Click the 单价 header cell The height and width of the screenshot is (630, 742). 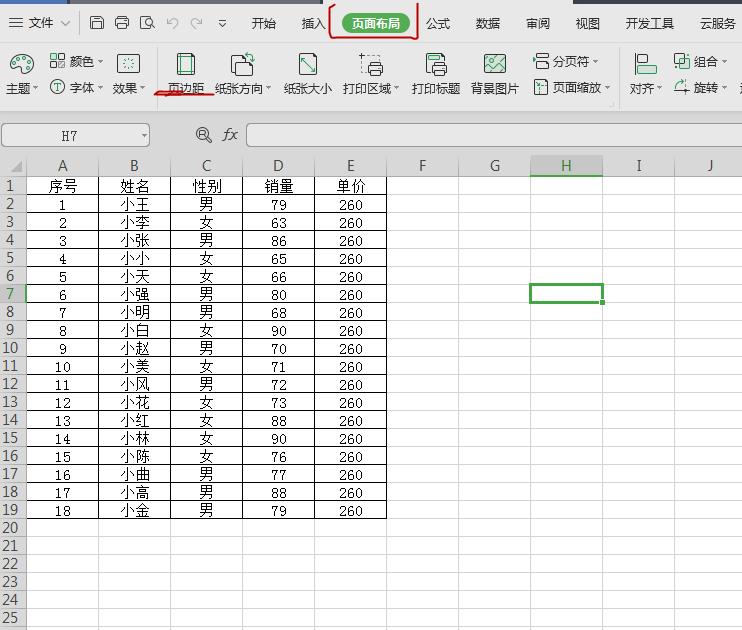pyautogui.click(x=351, y=186)
